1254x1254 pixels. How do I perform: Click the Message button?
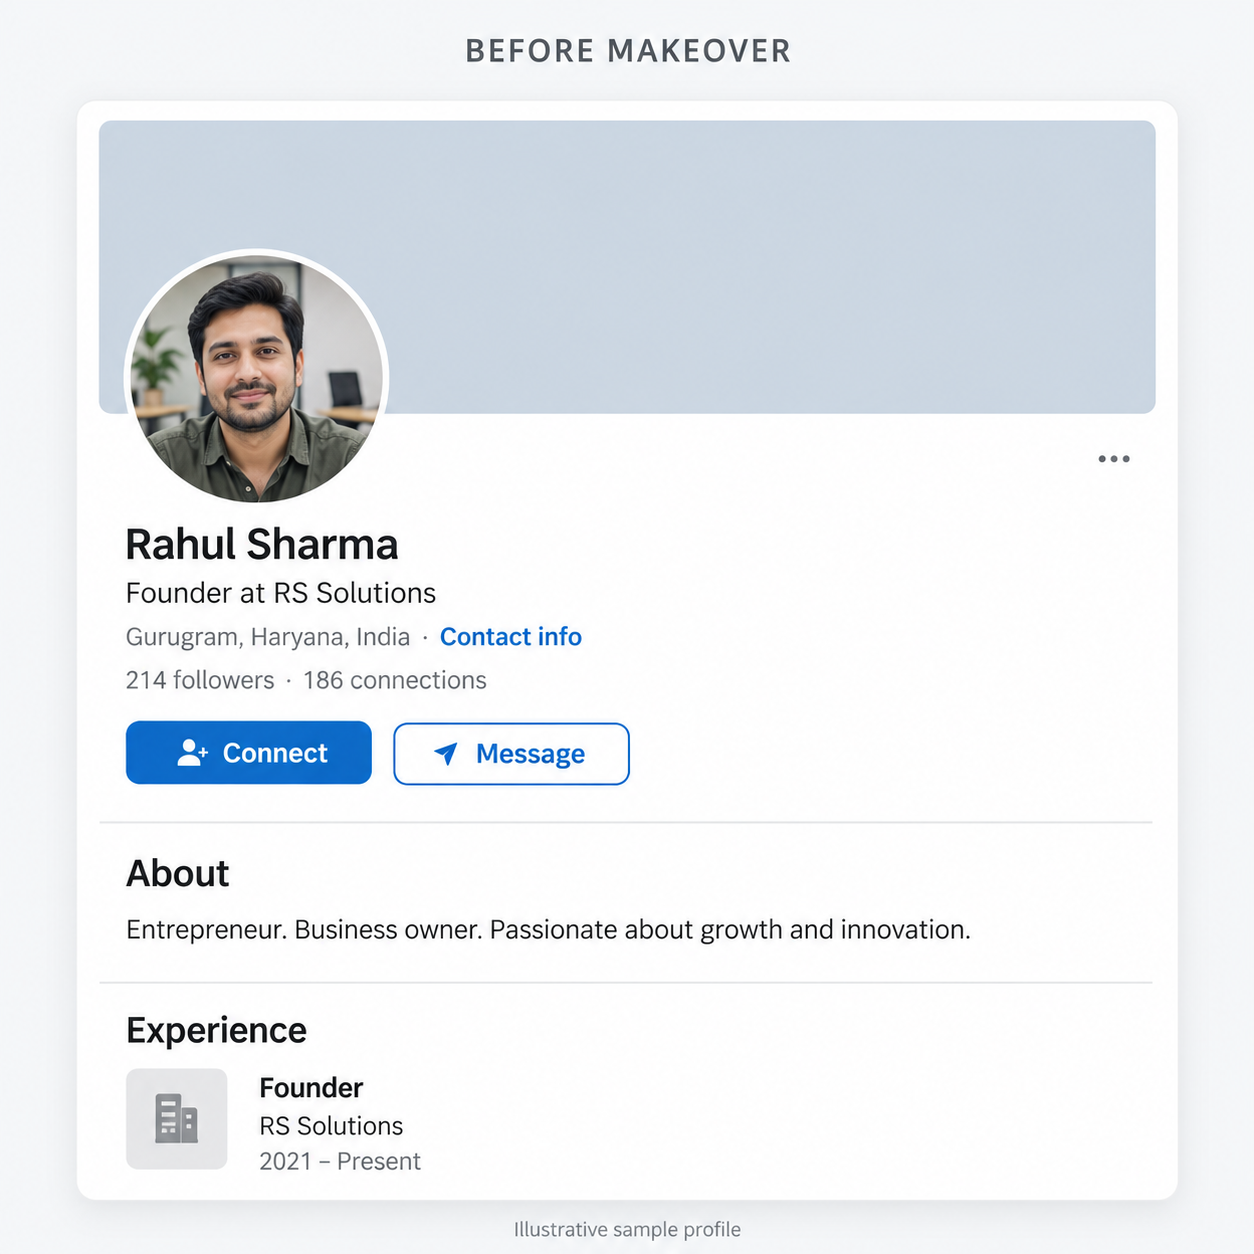(x=511, y=754)
